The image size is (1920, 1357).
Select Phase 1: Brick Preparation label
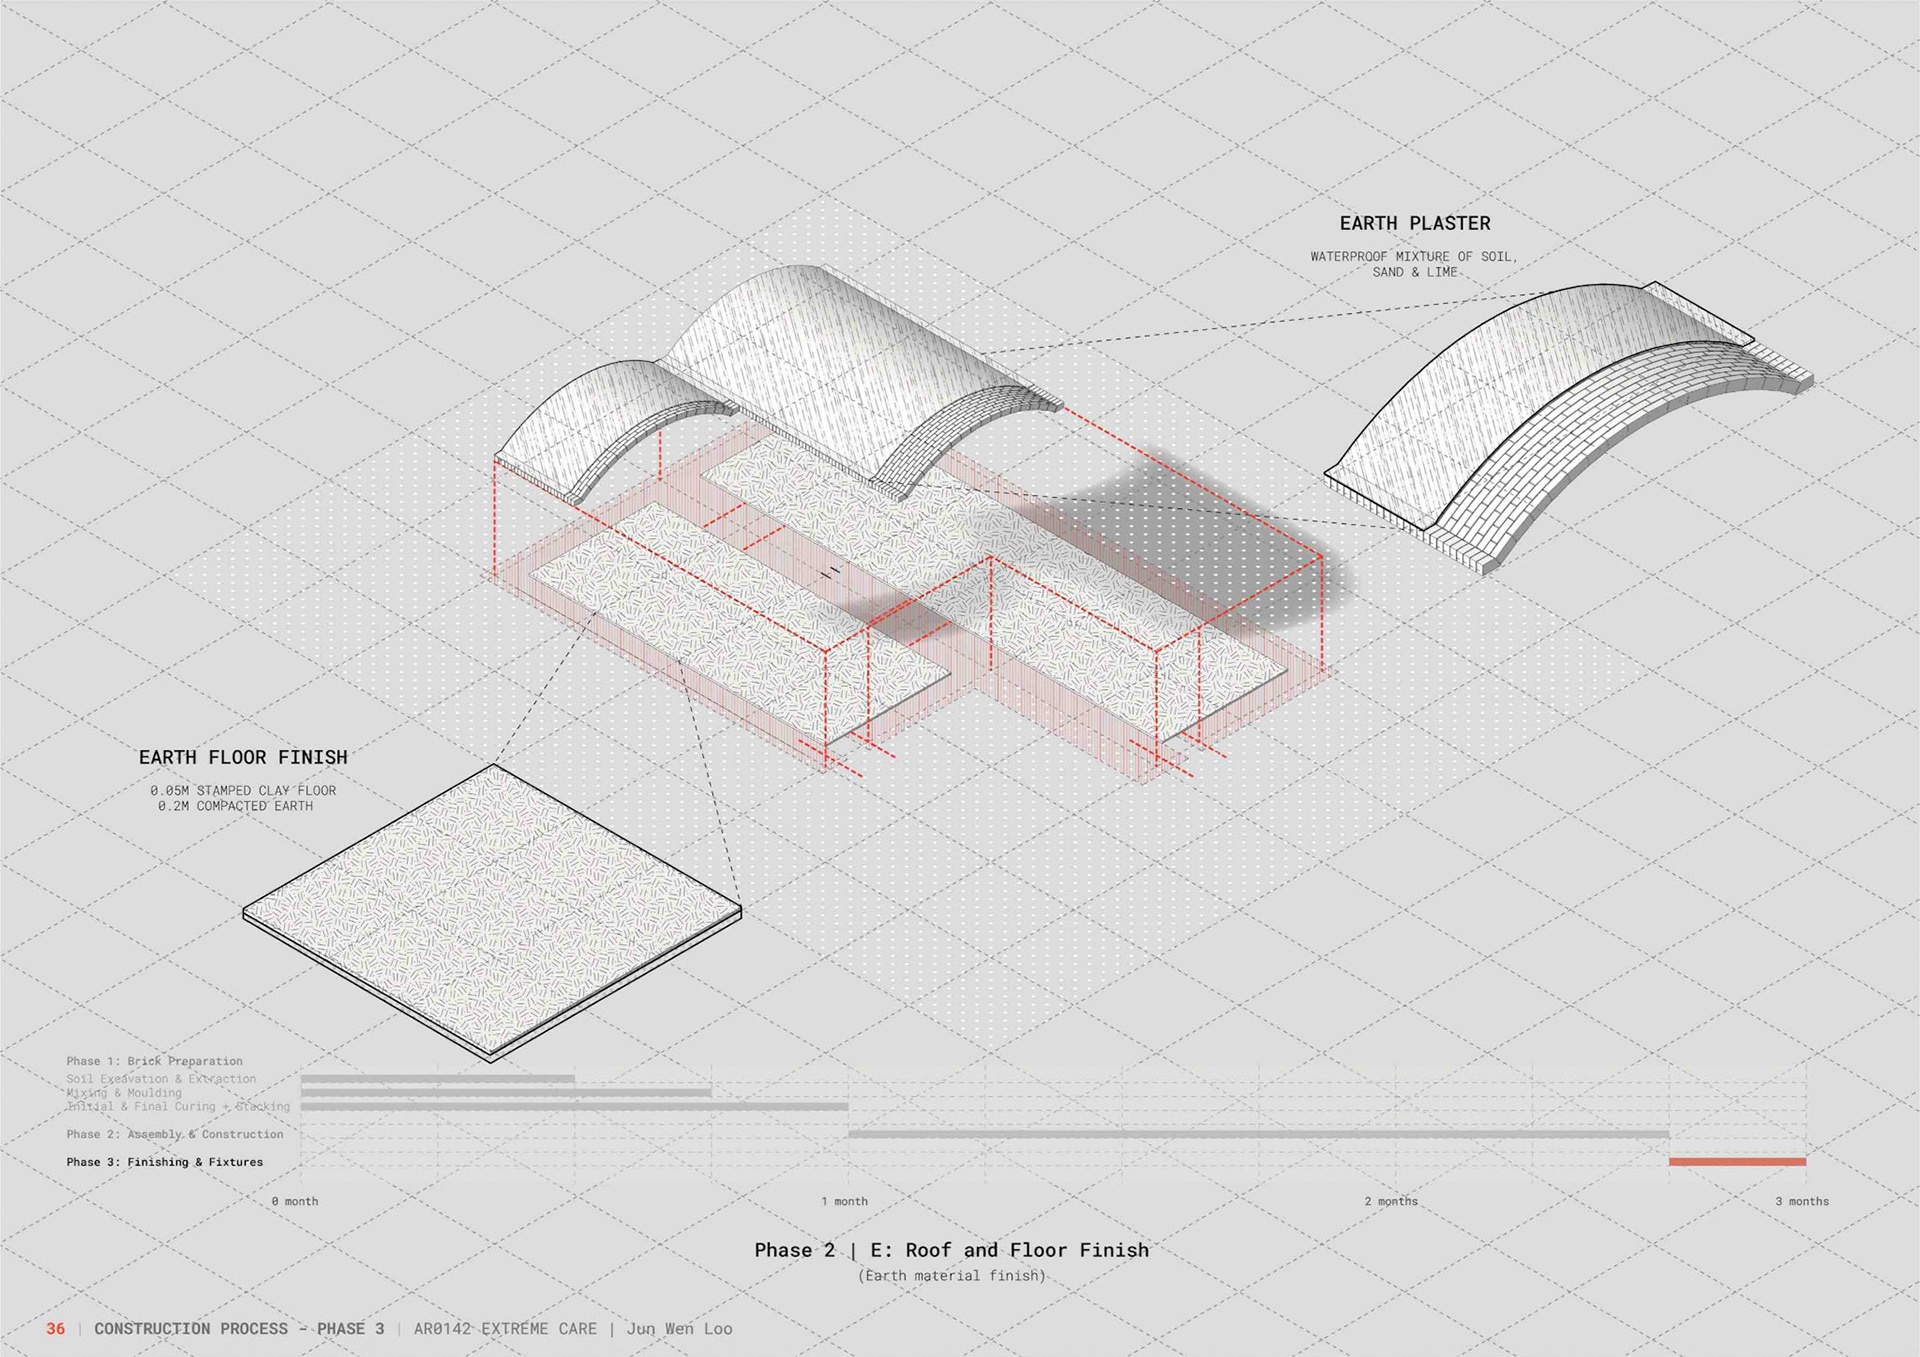[x=155, y=1061]
